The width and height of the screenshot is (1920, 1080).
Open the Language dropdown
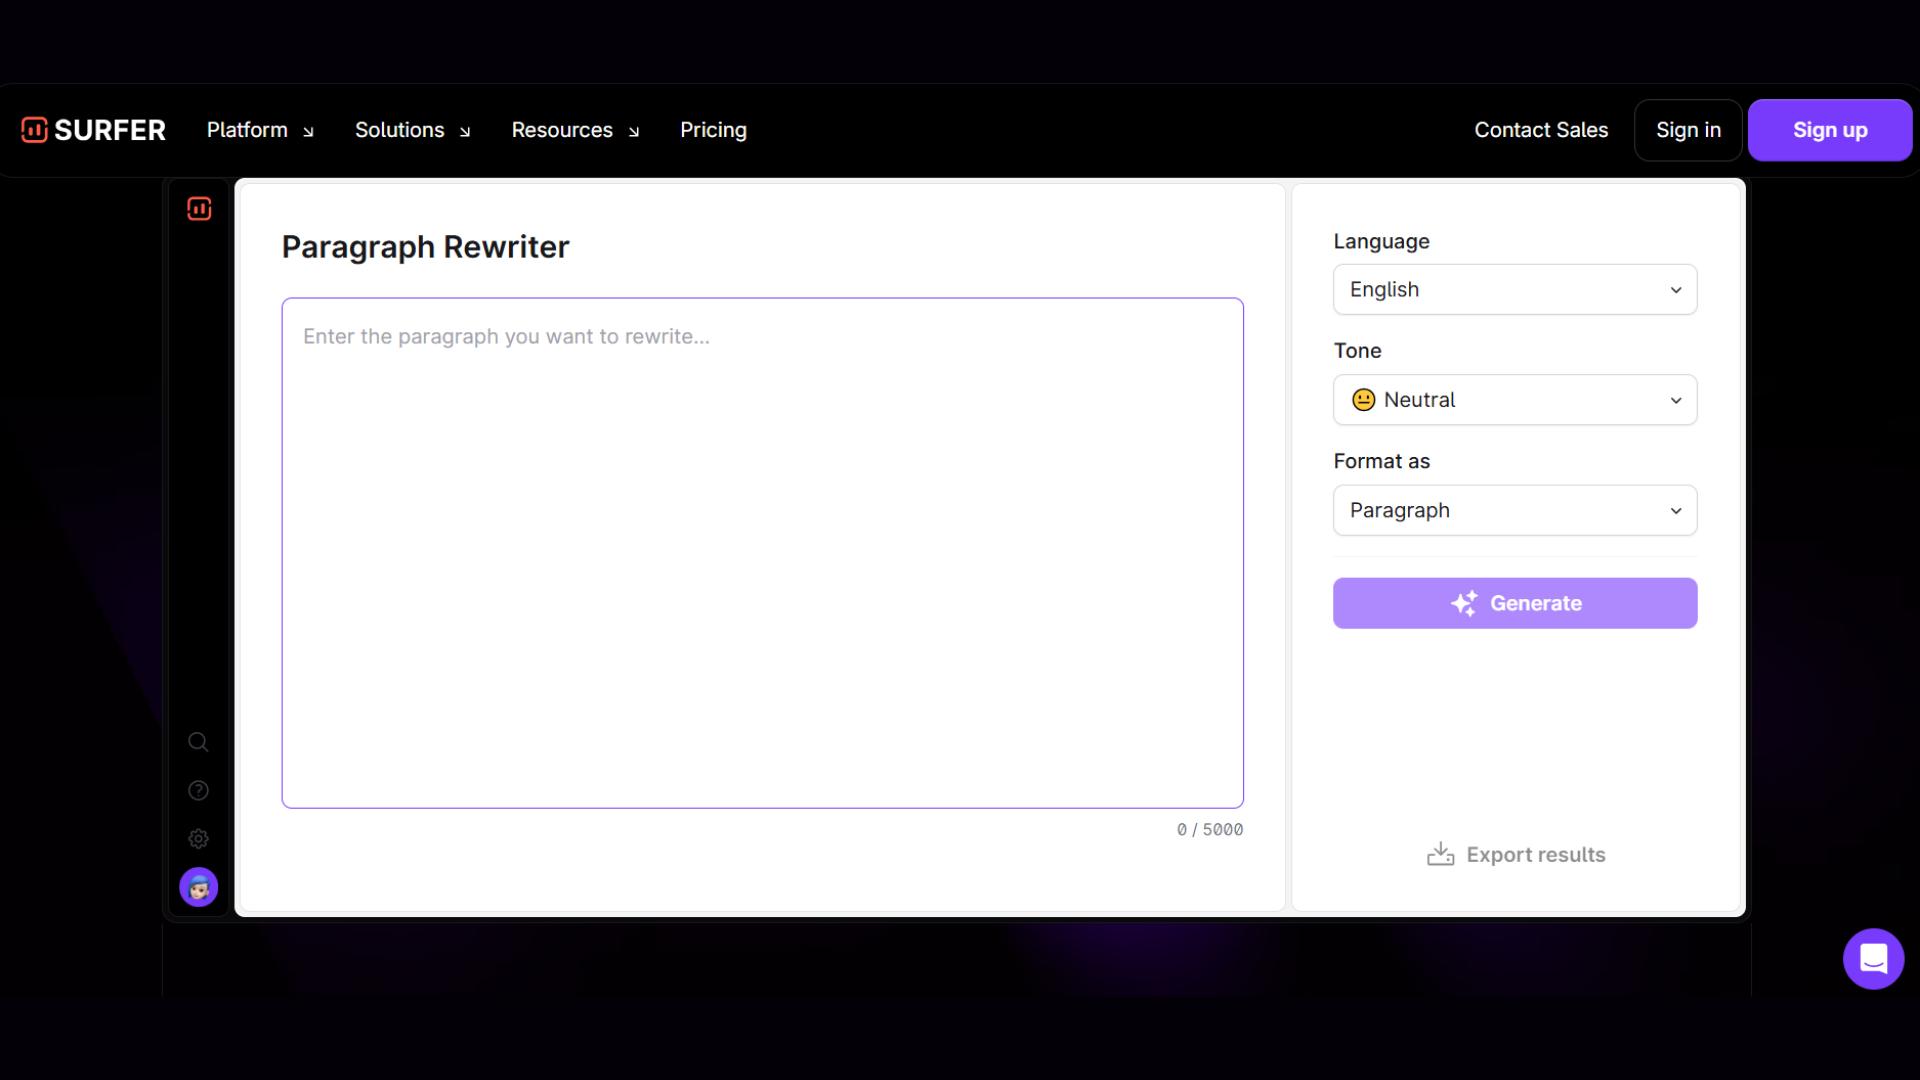1514,290
